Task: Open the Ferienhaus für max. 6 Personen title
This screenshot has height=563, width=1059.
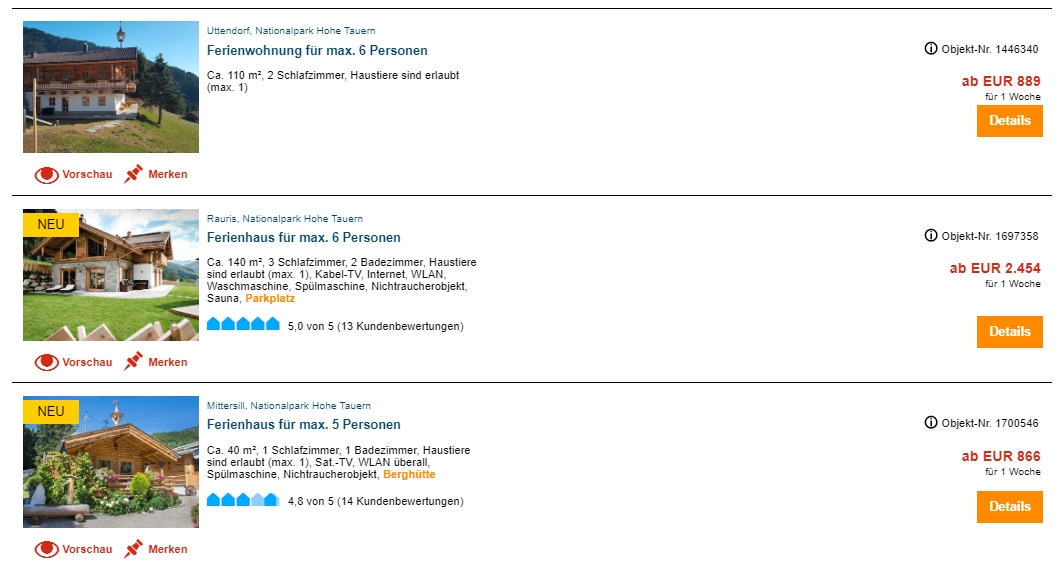Action: 303,238
